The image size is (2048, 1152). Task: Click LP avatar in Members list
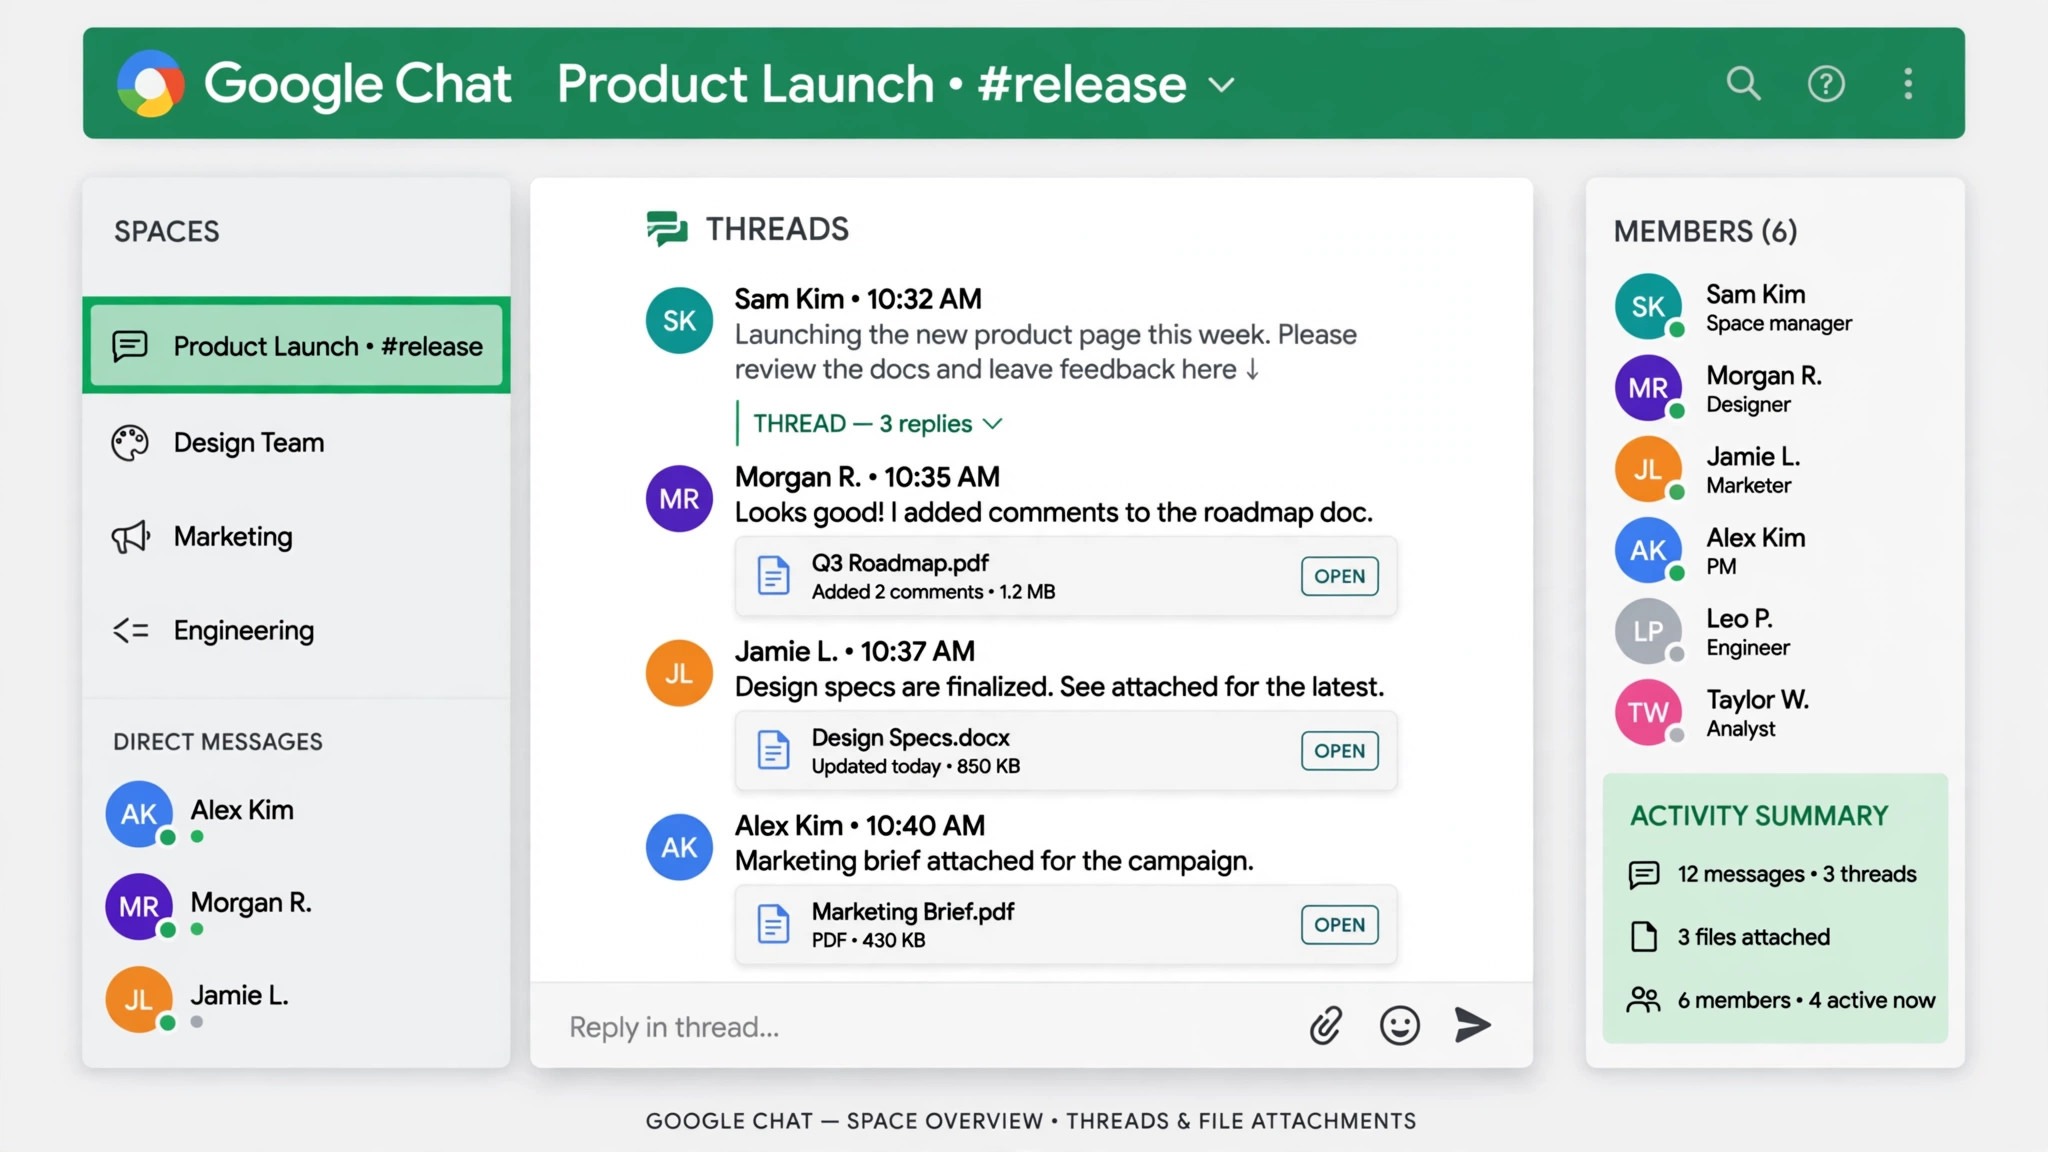coord(1648,631)
